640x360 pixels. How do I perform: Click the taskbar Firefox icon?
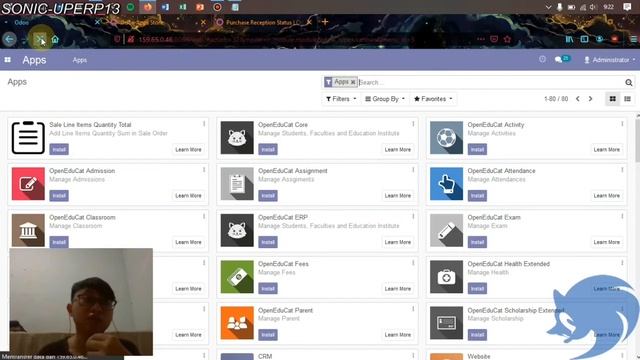(x=147, y=7)
